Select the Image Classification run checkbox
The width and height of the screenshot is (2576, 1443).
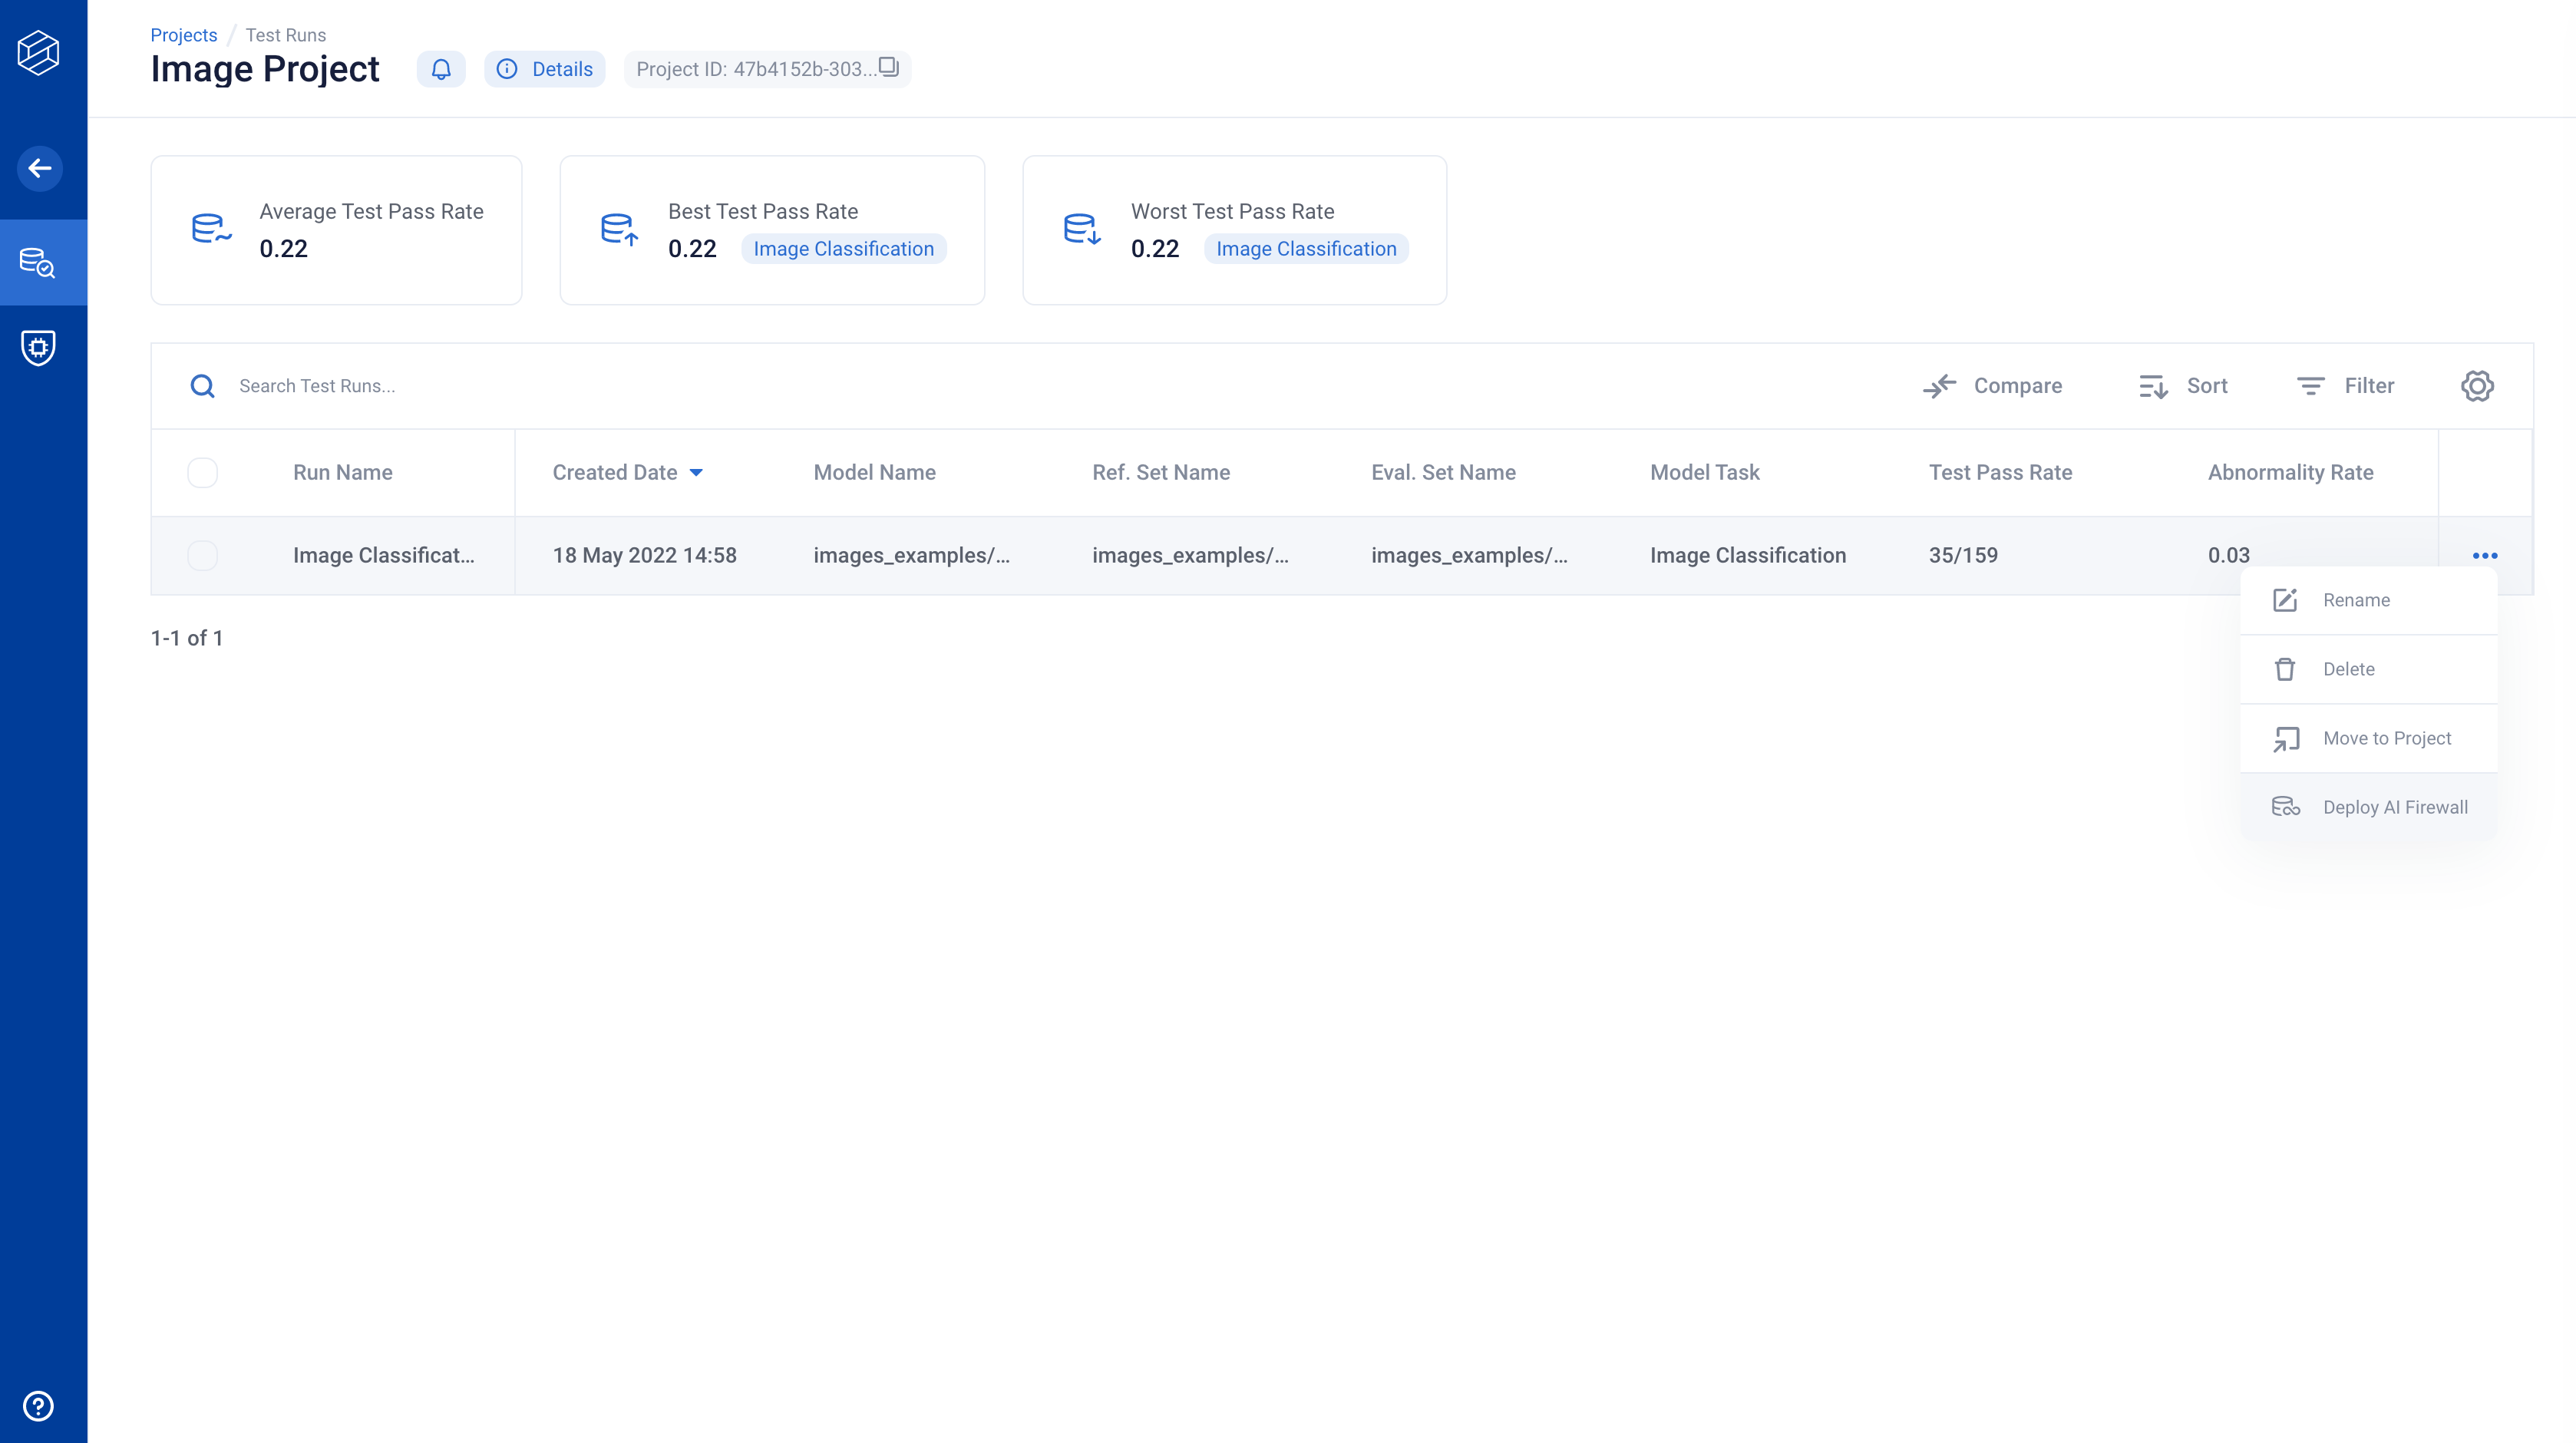(203, 556)
